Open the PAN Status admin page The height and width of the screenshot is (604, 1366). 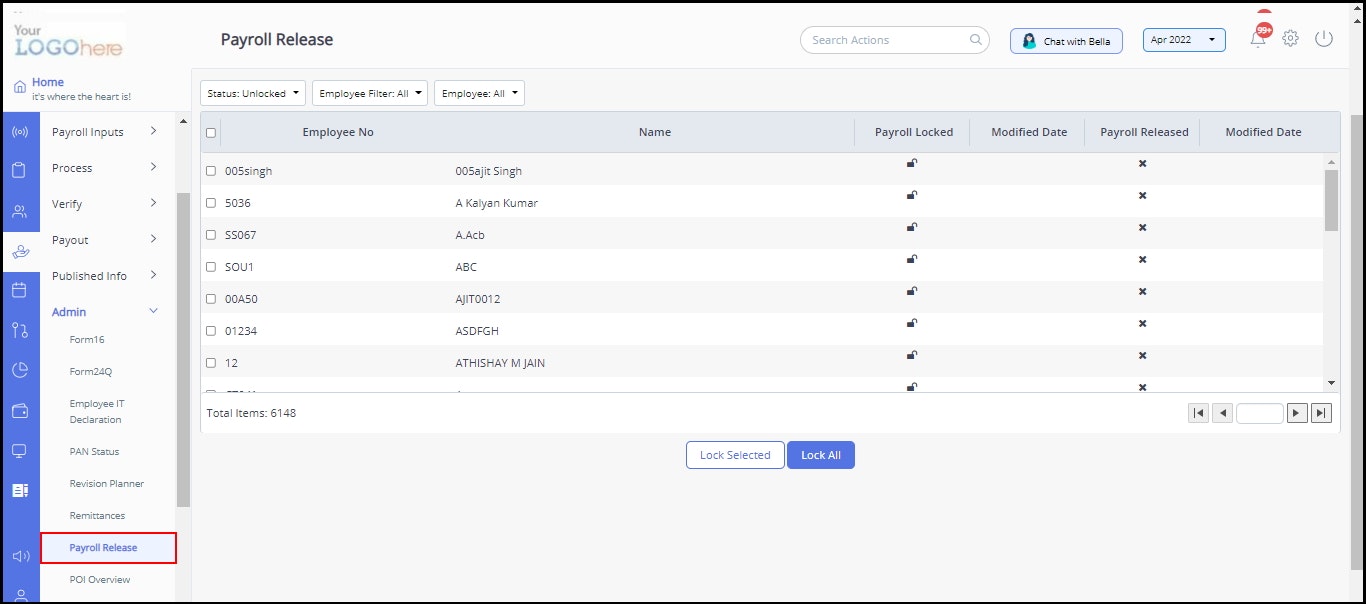pyautogui.click(x=94, y=451)
